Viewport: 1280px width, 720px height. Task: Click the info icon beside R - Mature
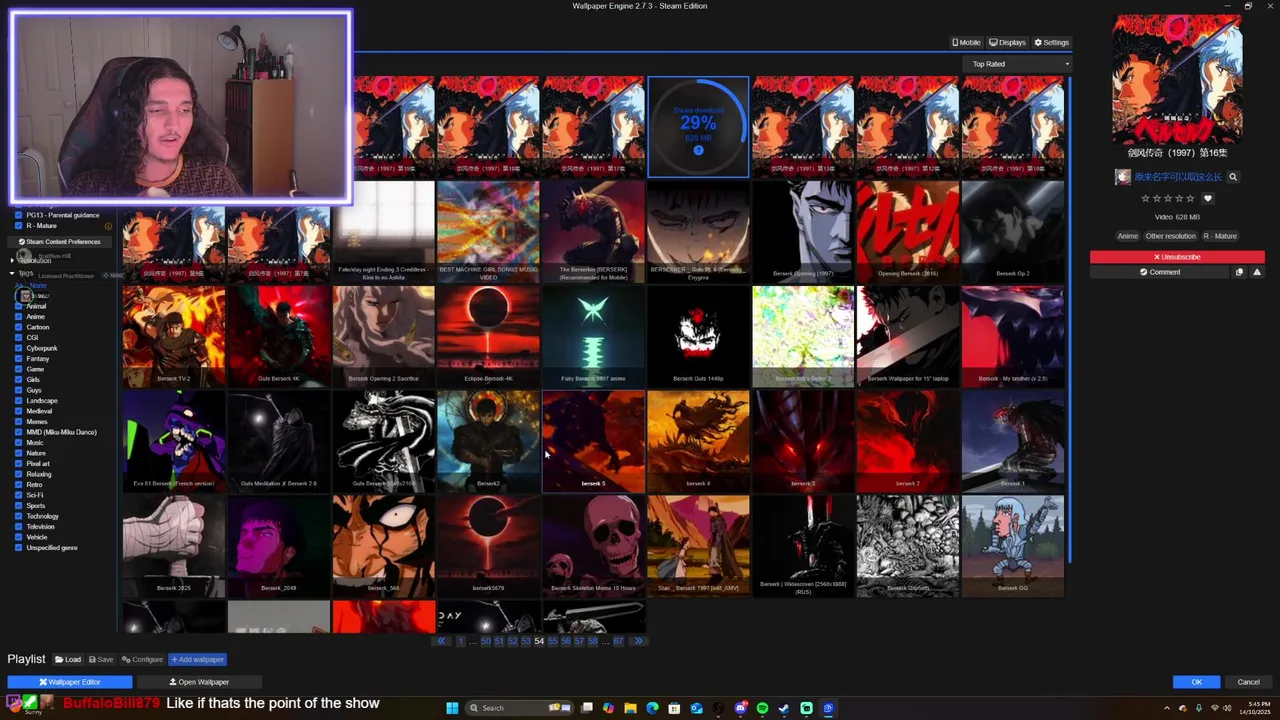pyautogui.click(x=107, y=226)
